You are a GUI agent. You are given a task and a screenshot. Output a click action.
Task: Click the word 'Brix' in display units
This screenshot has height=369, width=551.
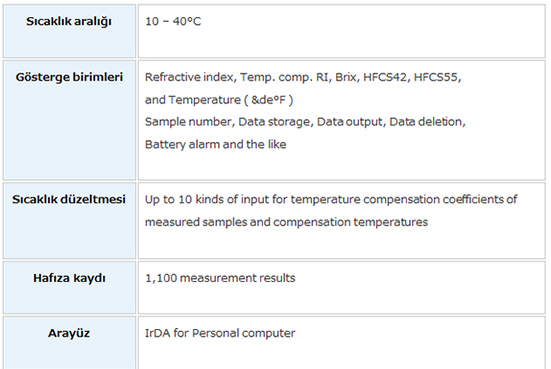pyautogui.click(x=345, y=77)
